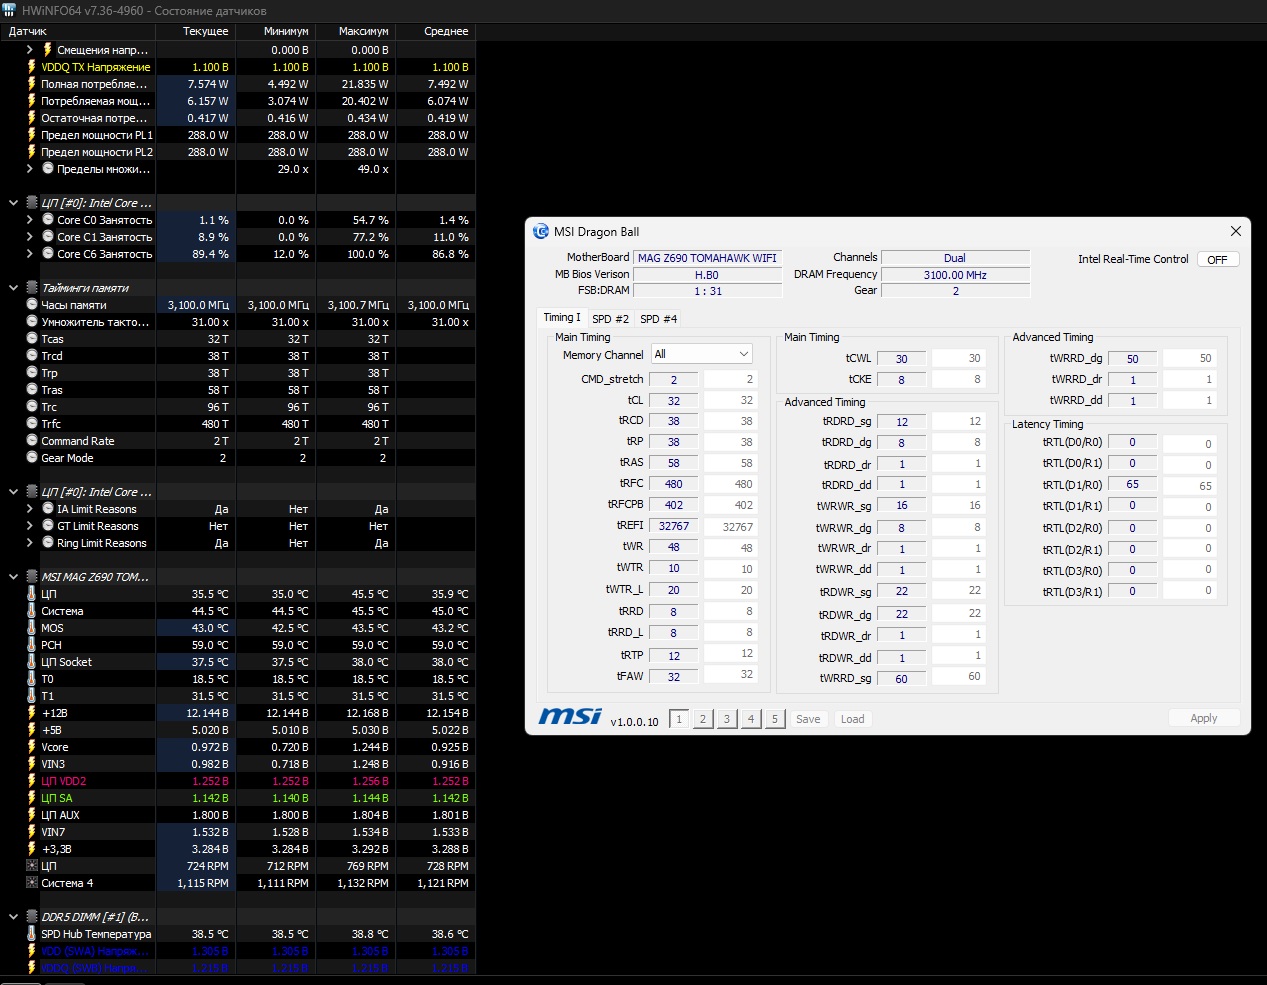Expand the Ring Limit Reasons row
This screenshot has width=1267, height=985.
[x=29, y=542]
